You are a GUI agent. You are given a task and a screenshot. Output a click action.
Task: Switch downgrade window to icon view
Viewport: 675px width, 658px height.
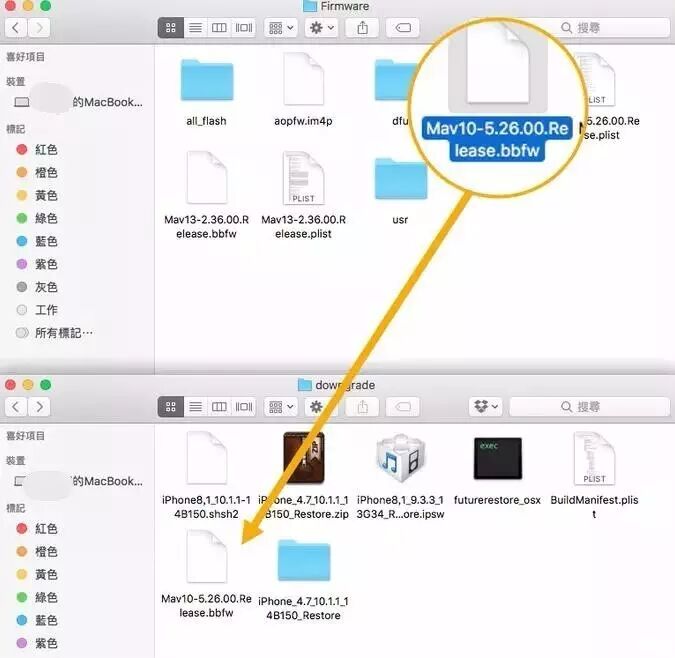171,407
